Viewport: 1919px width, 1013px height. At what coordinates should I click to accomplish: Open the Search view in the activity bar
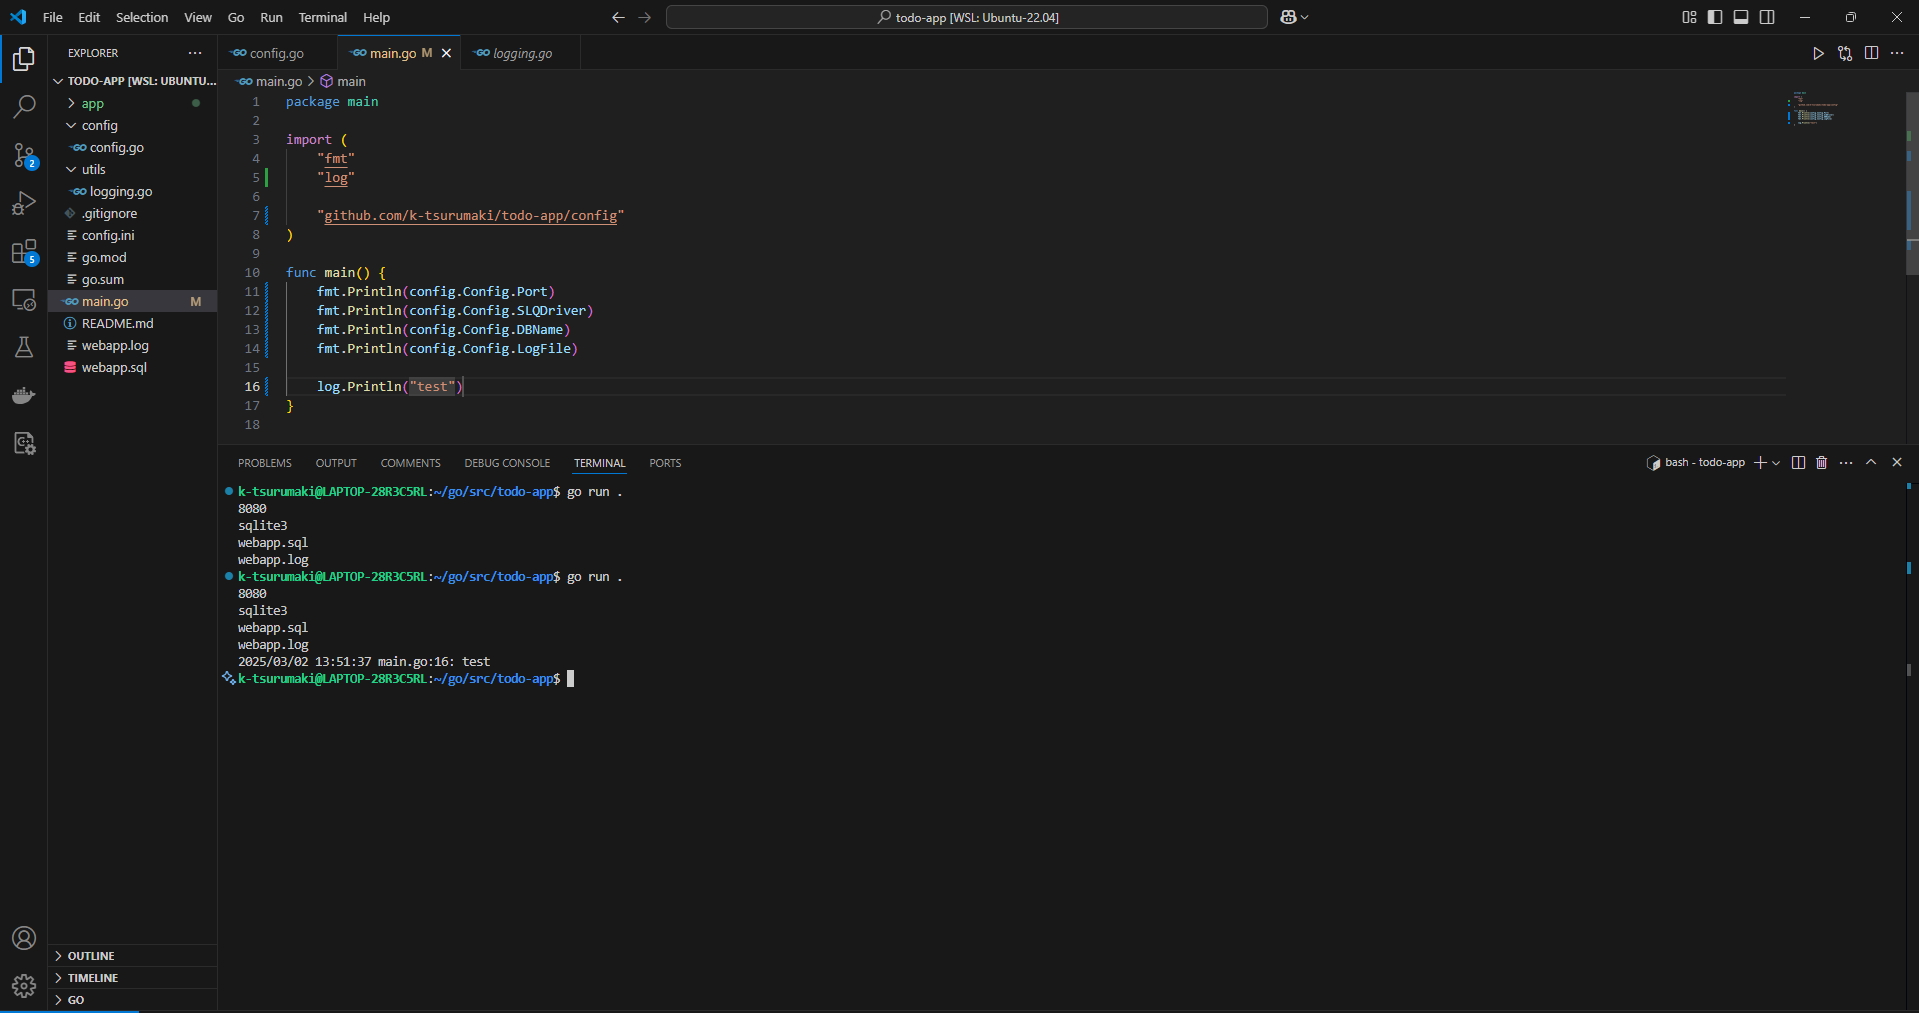(24, 106)
